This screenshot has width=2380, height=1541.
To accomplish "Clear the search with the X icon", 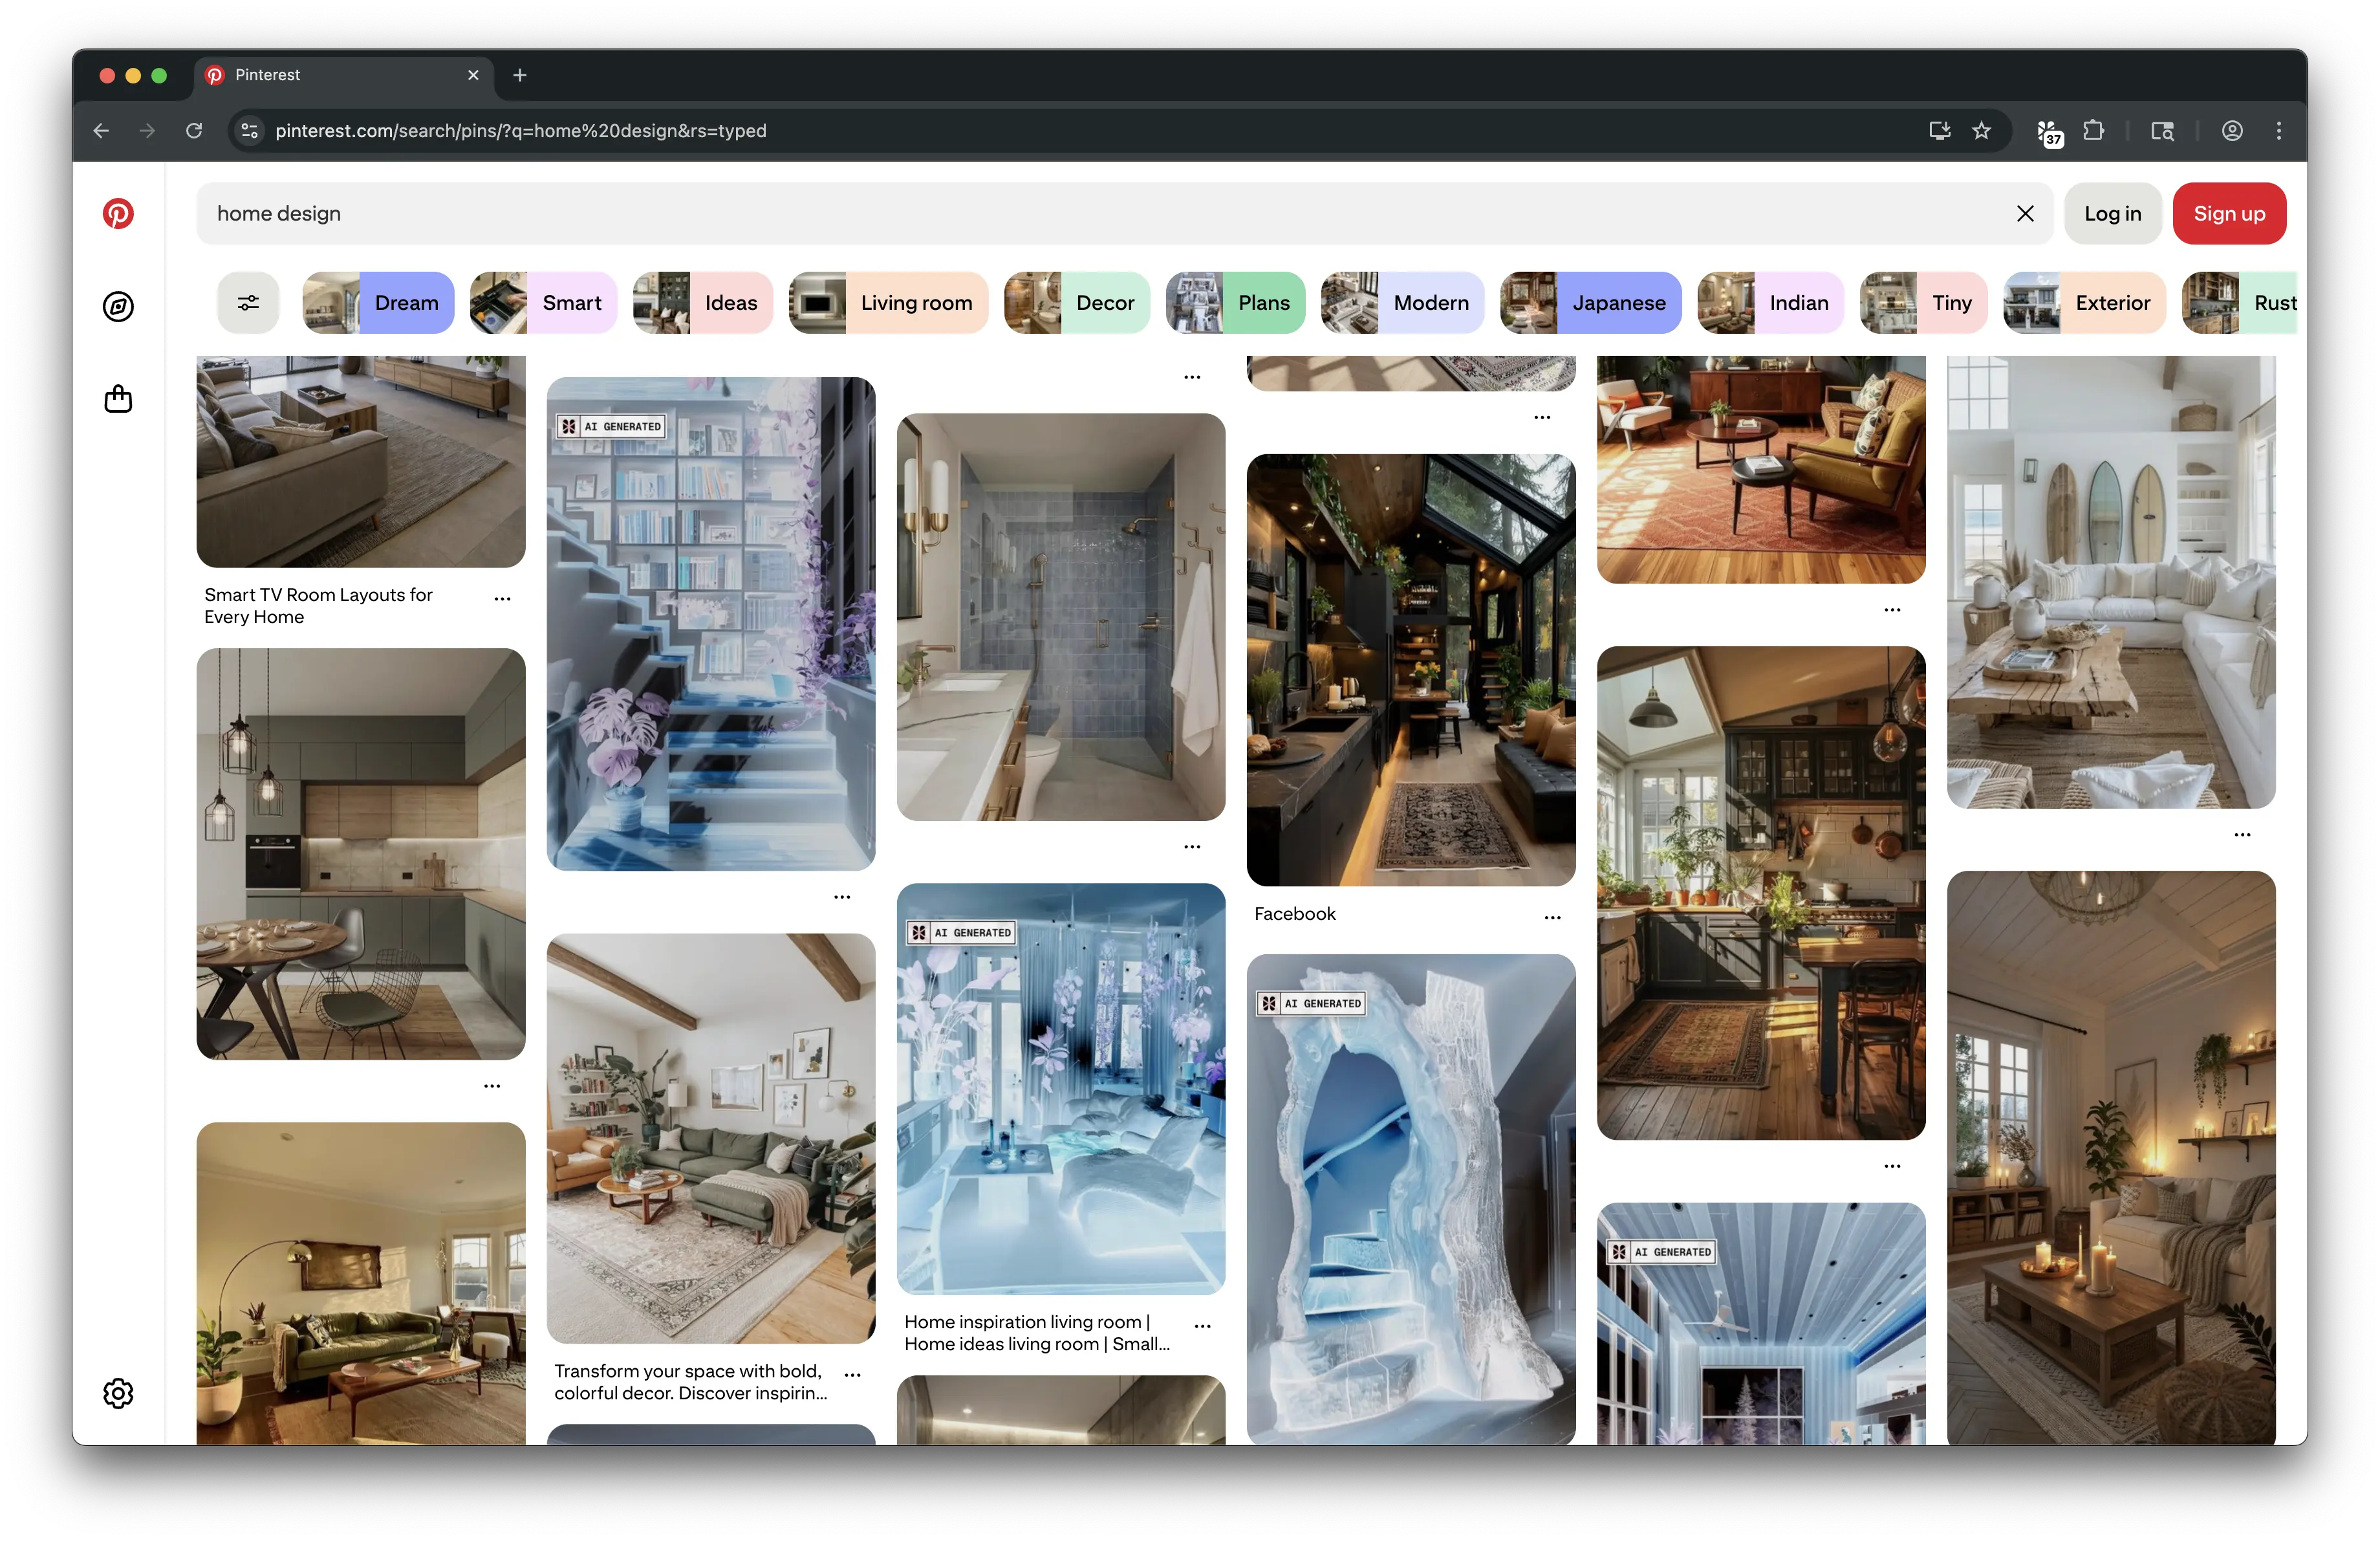I will (x=2025, y=213).
